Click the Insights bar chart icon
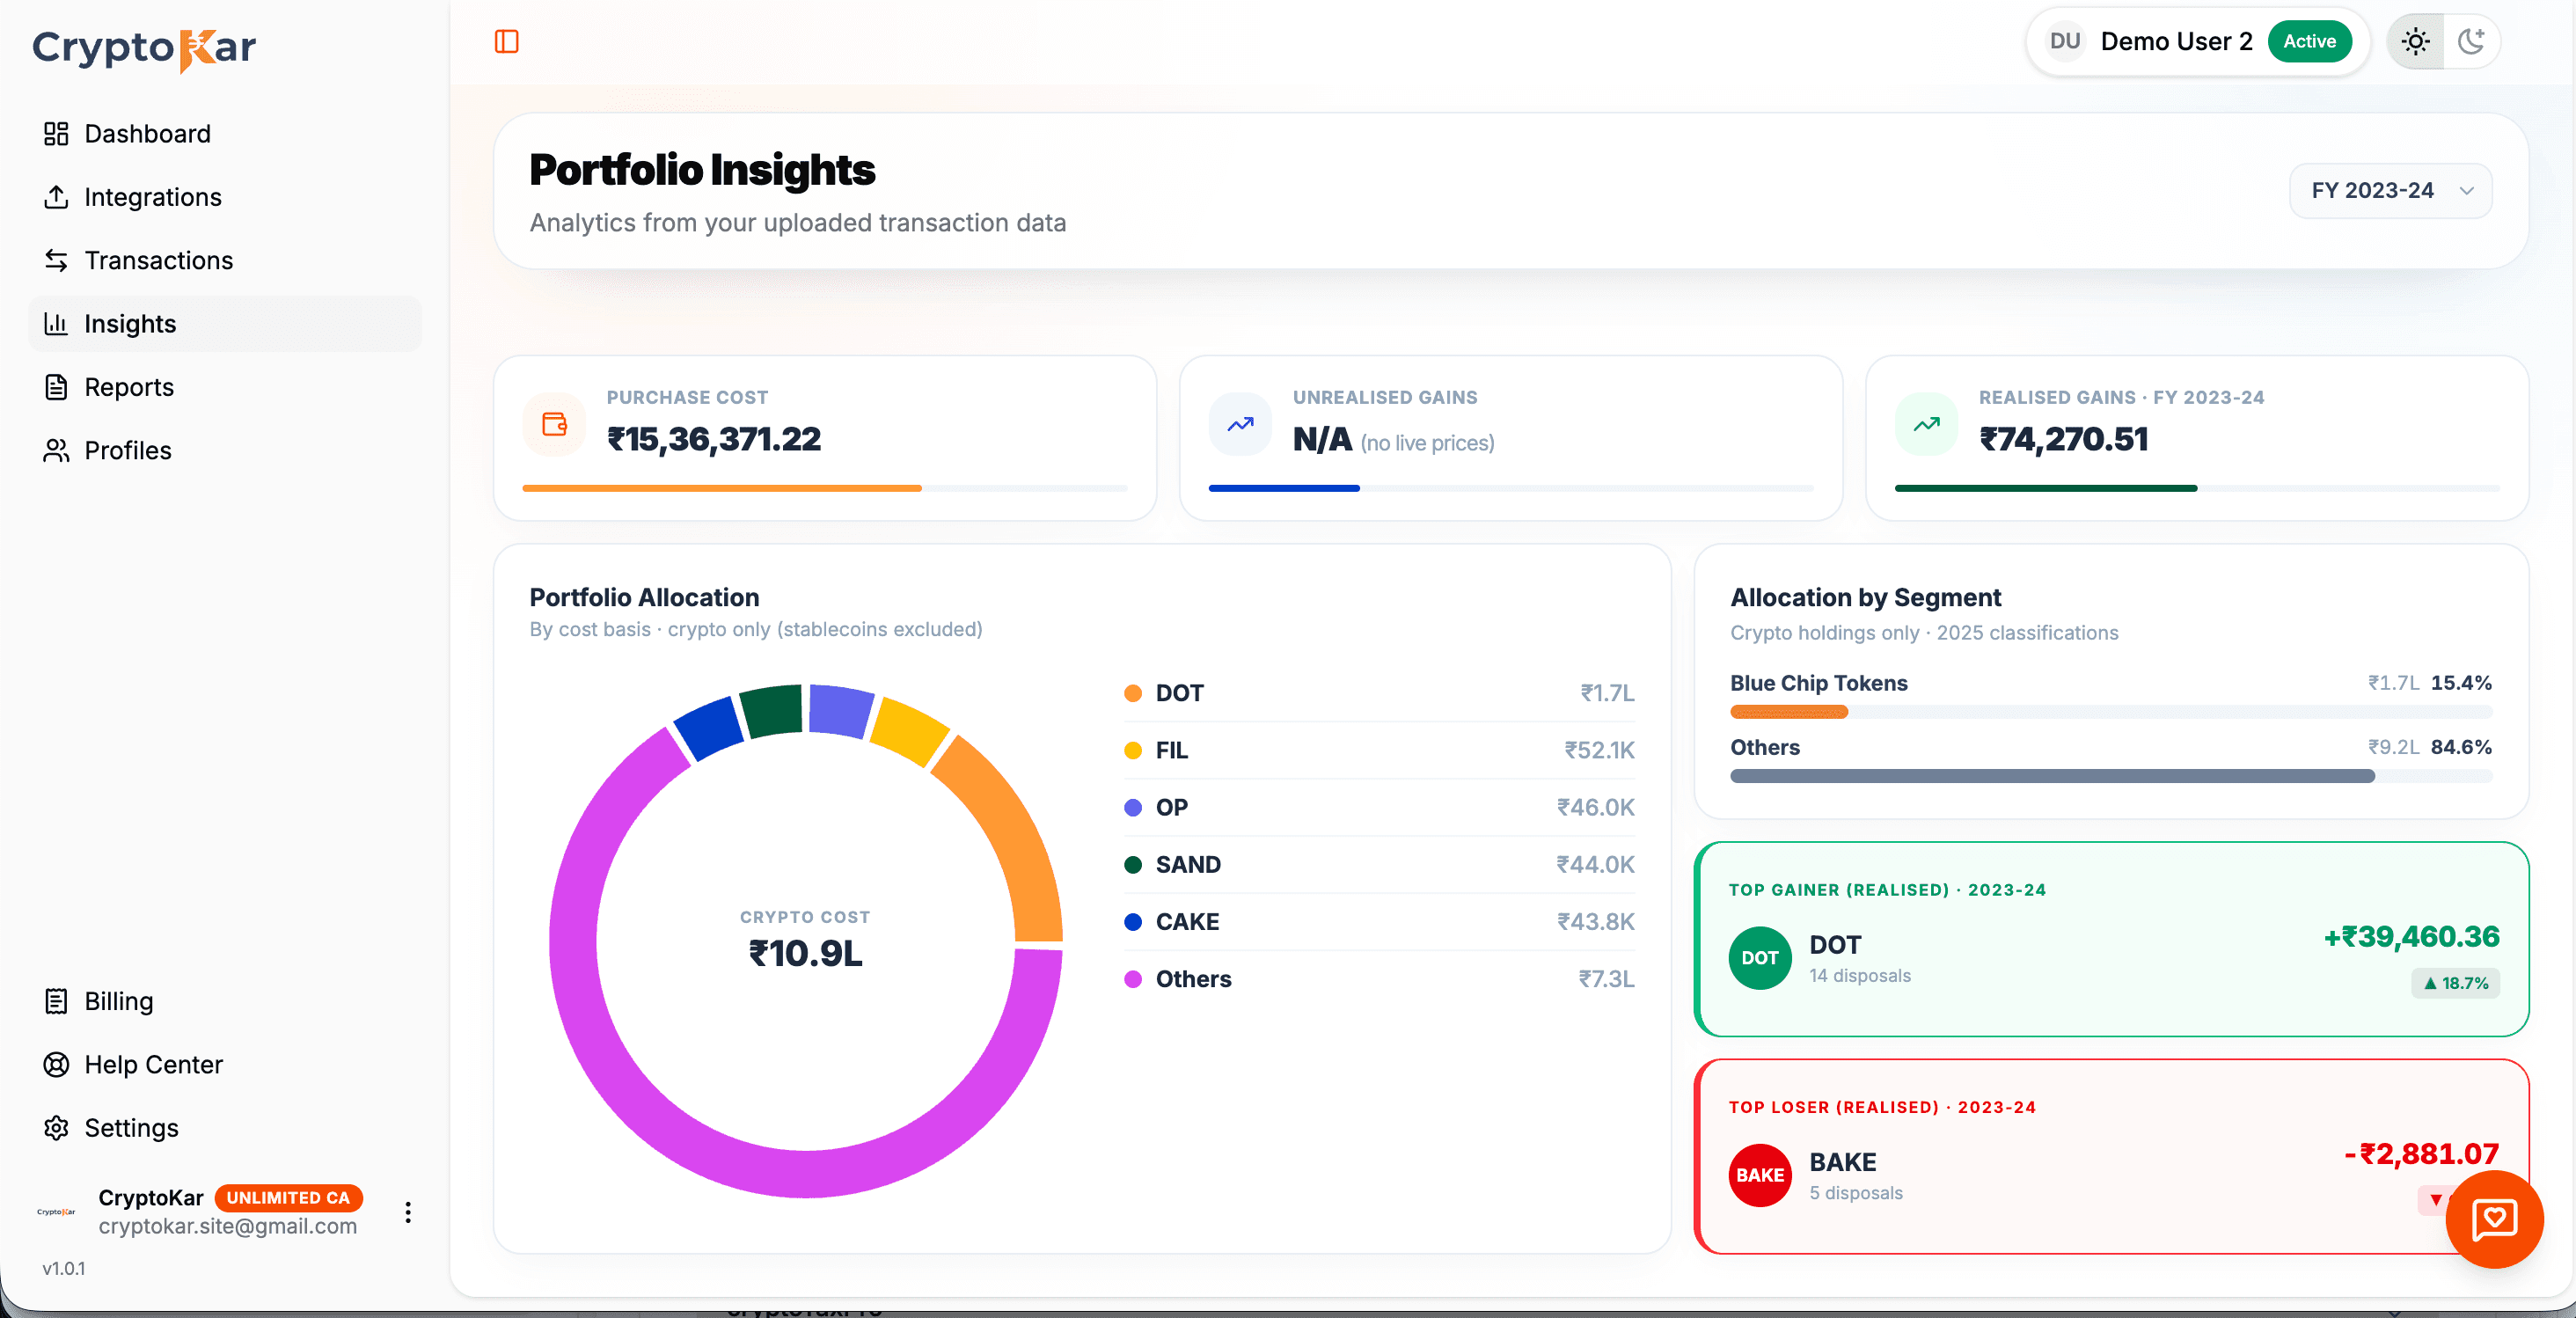2576x1318 pixels. [56, 324]
